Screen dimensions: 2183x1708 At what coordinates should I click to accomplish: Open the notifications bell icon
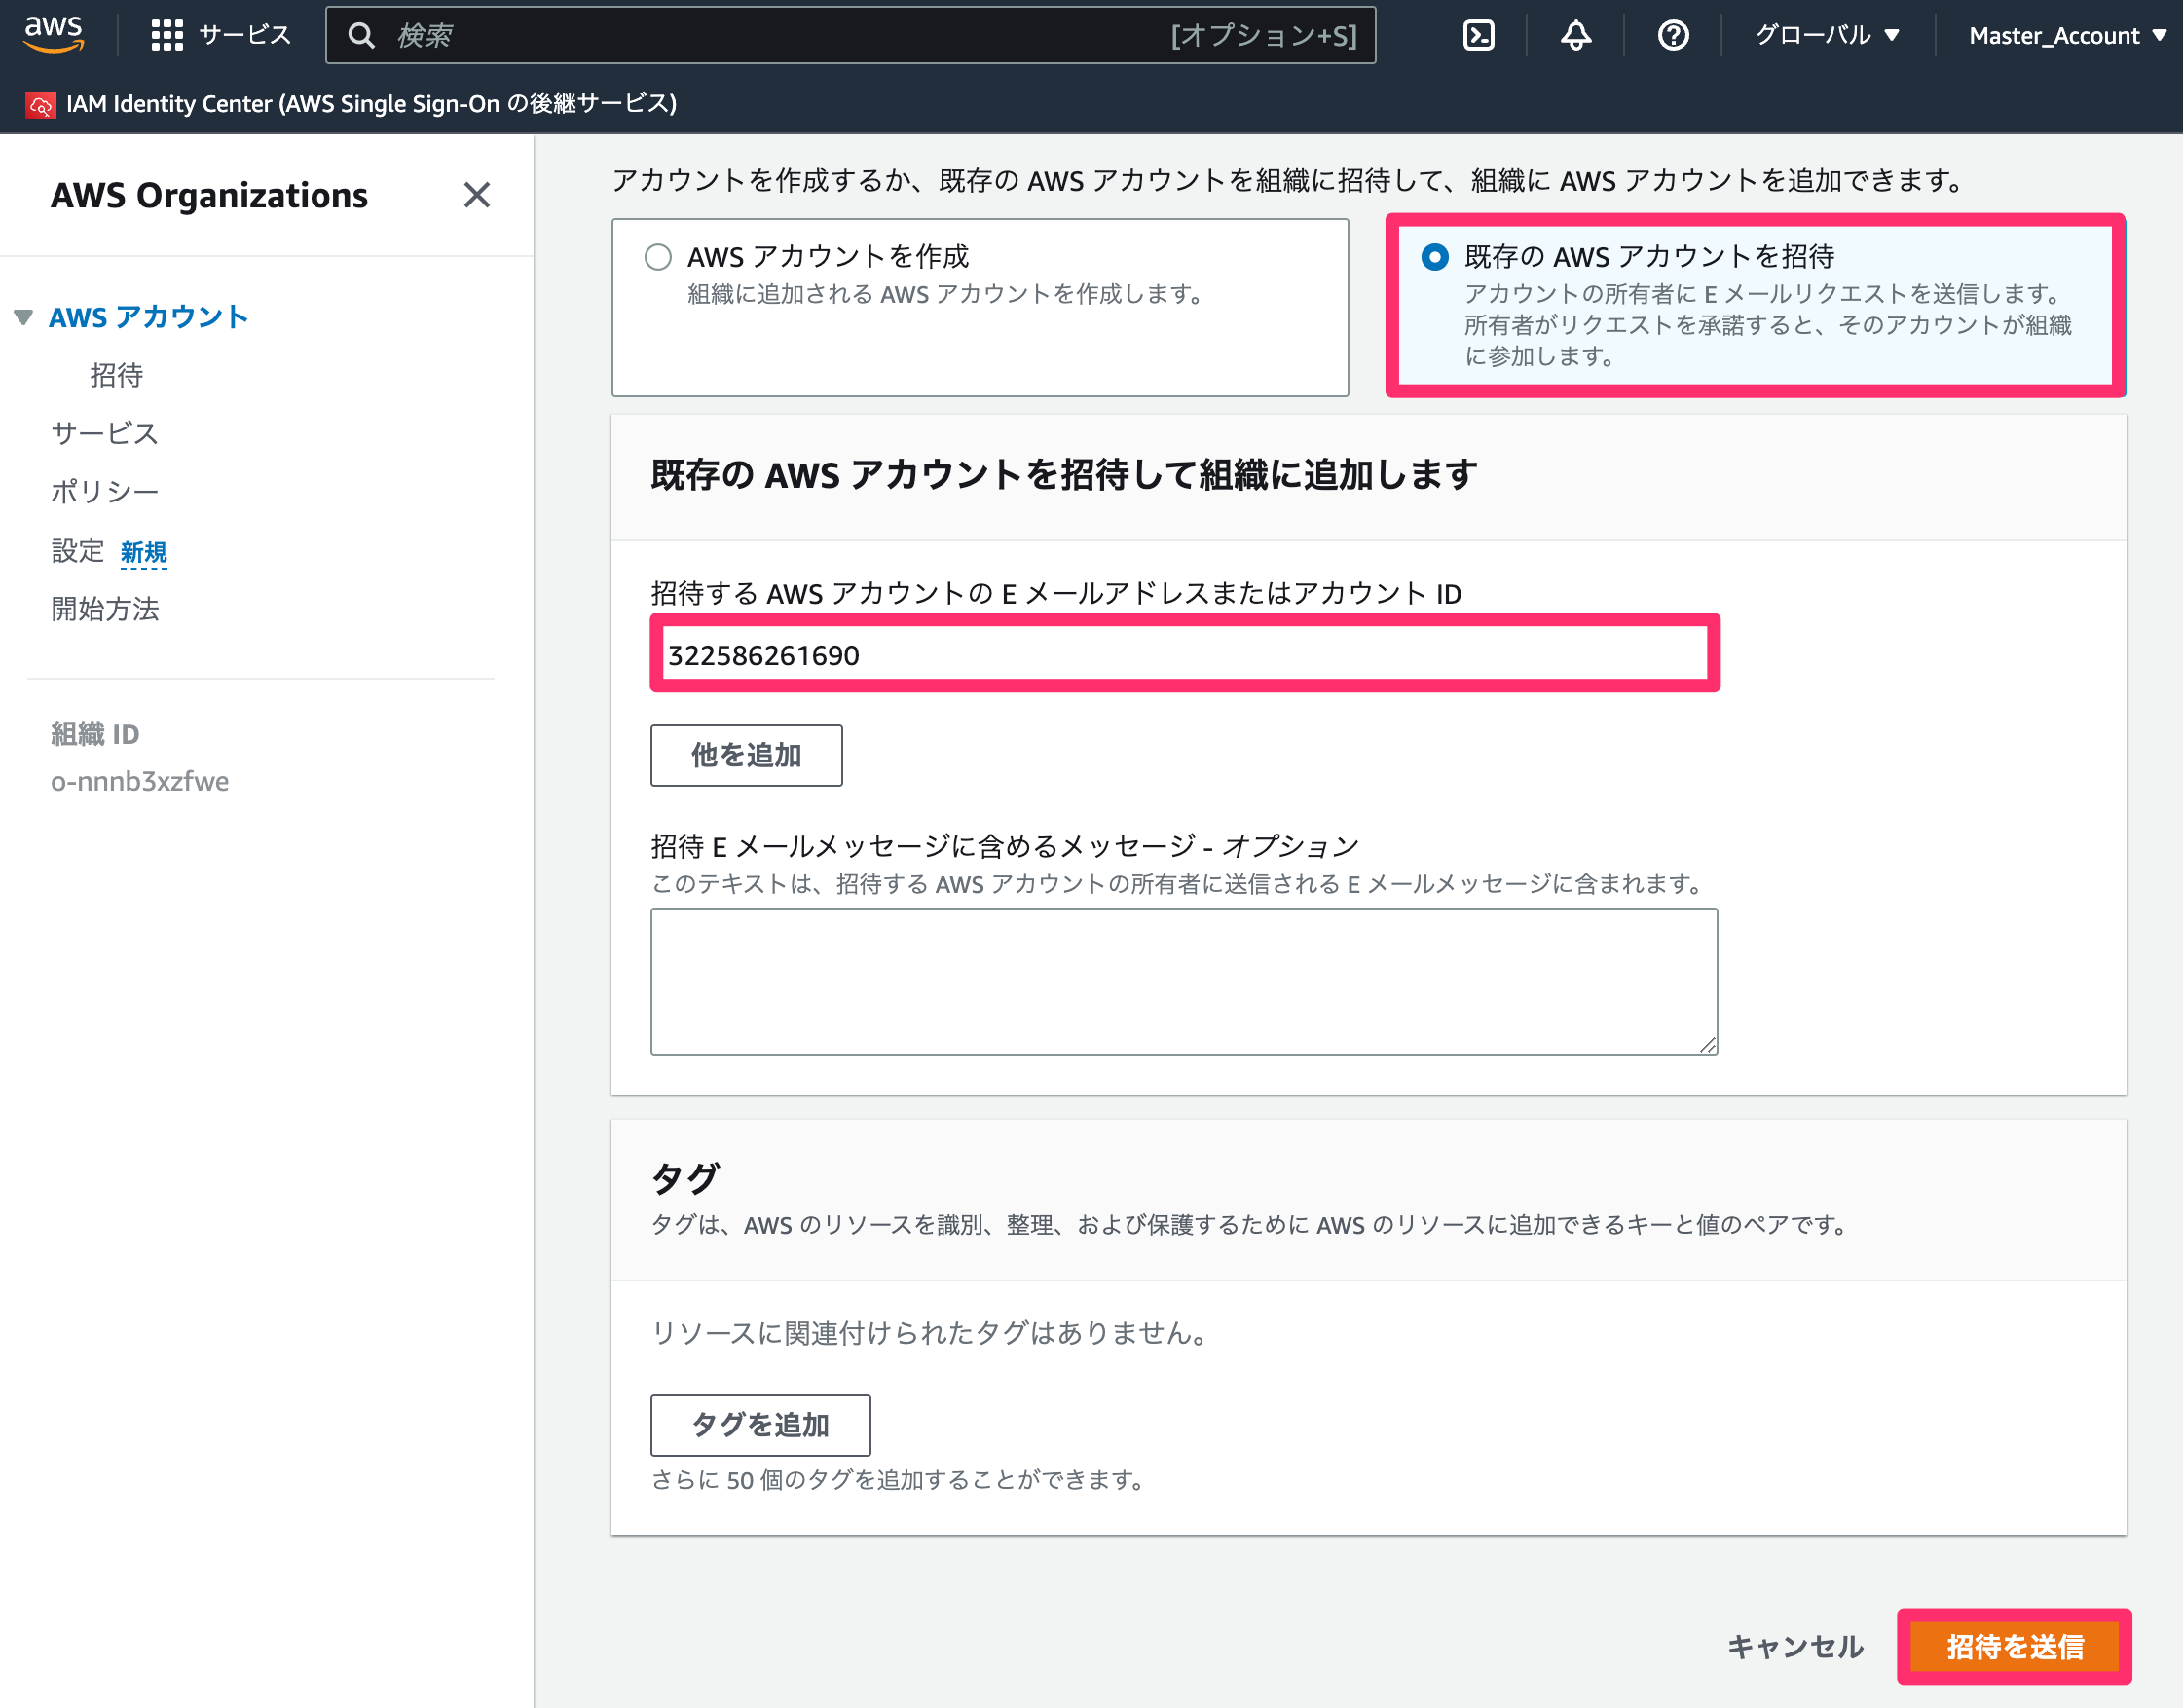pos(1575,35)
